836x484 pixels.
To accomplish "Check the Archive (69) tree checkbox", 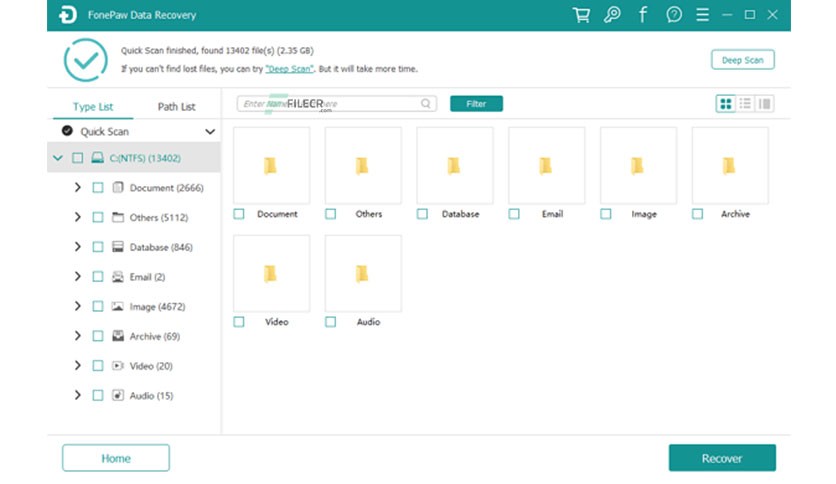I will 98,336.
